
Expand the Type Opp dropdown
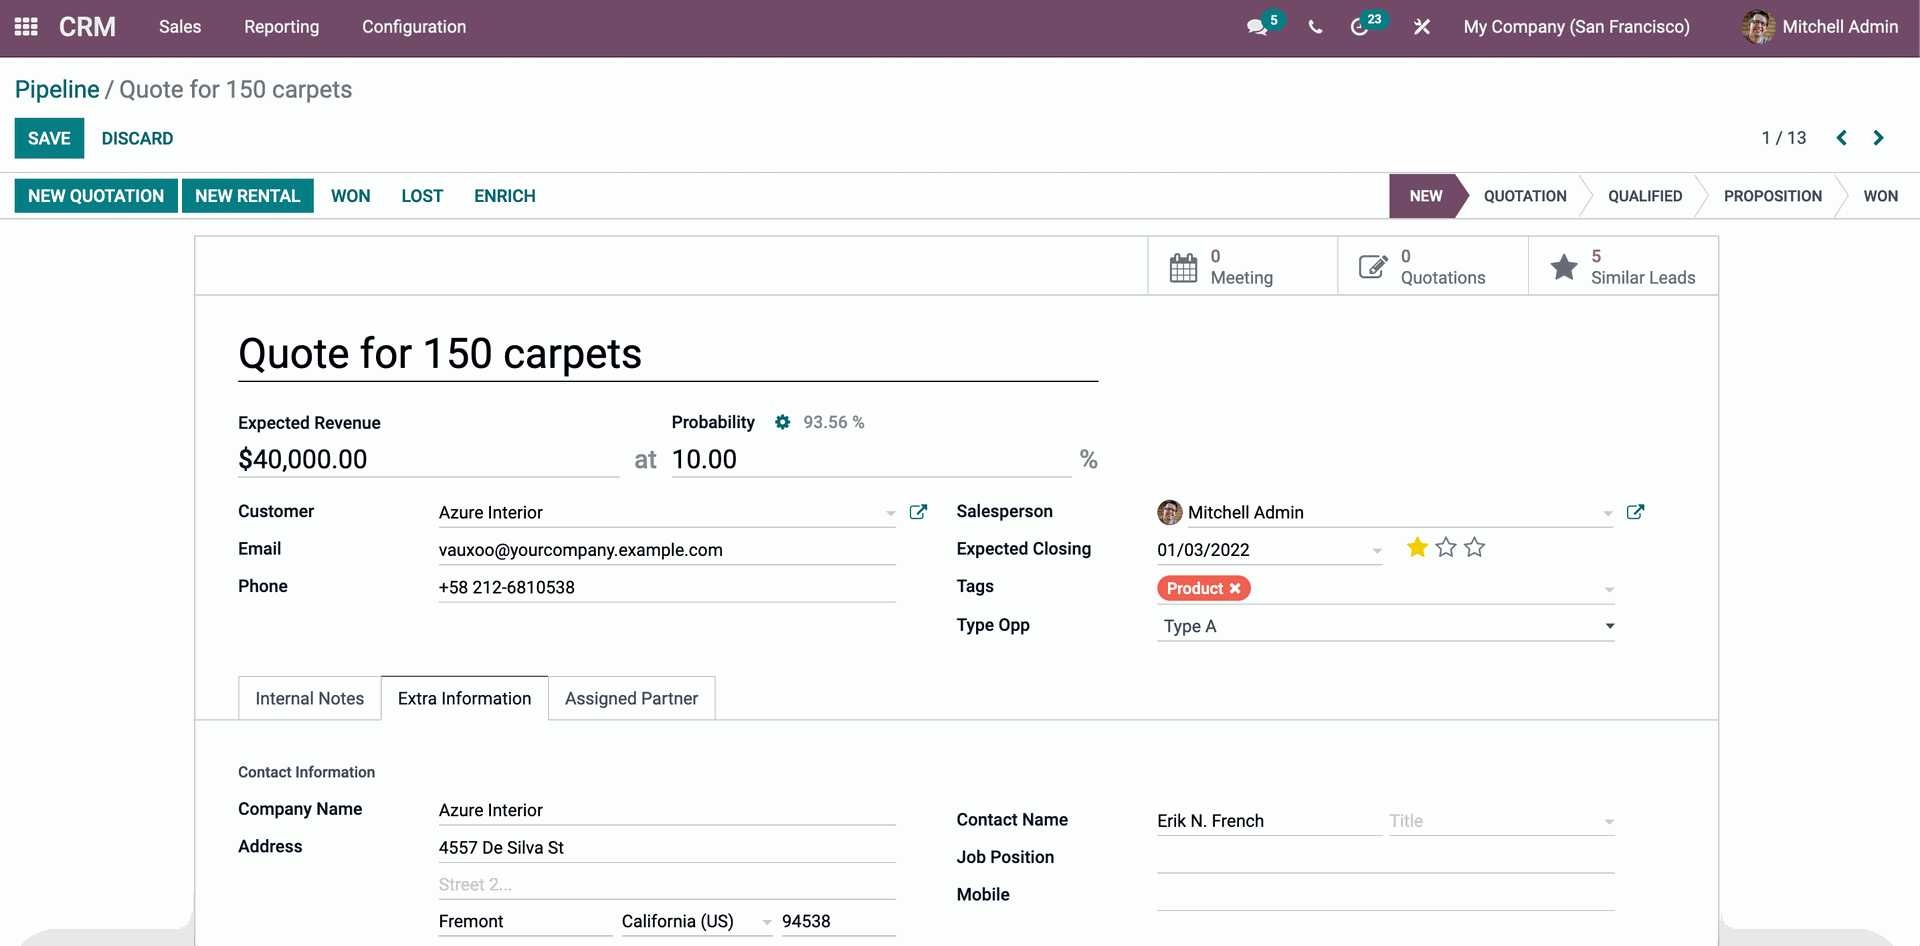[x=1609, y=626]
